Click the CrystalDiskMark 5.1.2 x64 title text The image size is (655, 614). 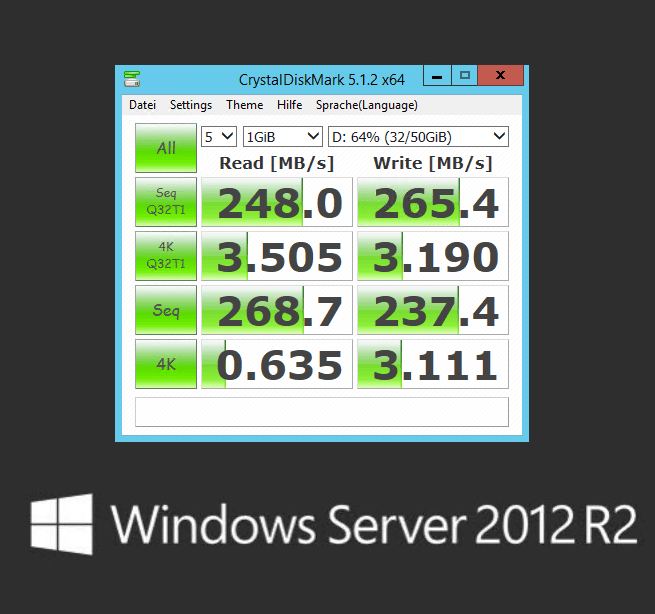tap(322, 80)
